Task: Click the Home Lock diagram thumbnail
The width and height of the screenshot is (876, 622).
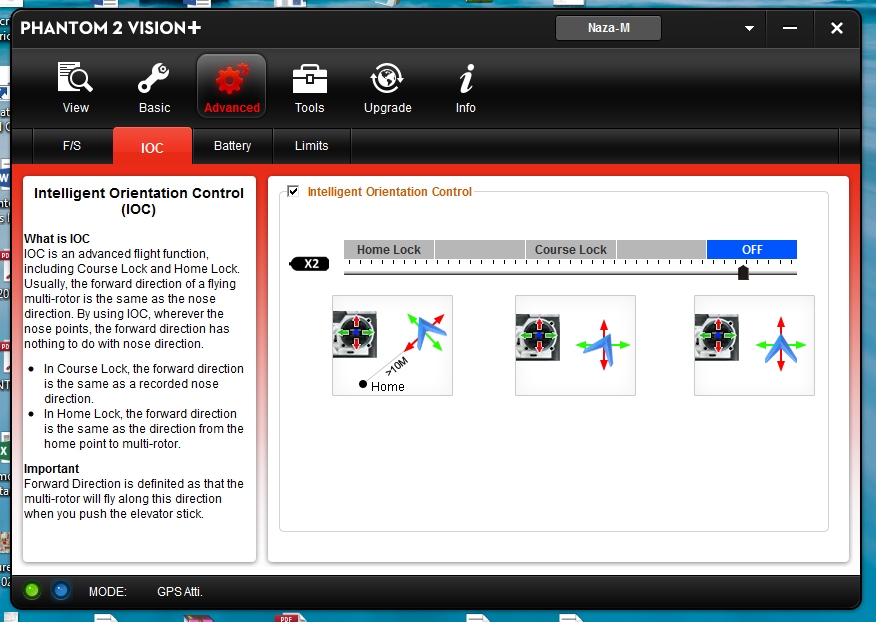Action: coord(392,345)
